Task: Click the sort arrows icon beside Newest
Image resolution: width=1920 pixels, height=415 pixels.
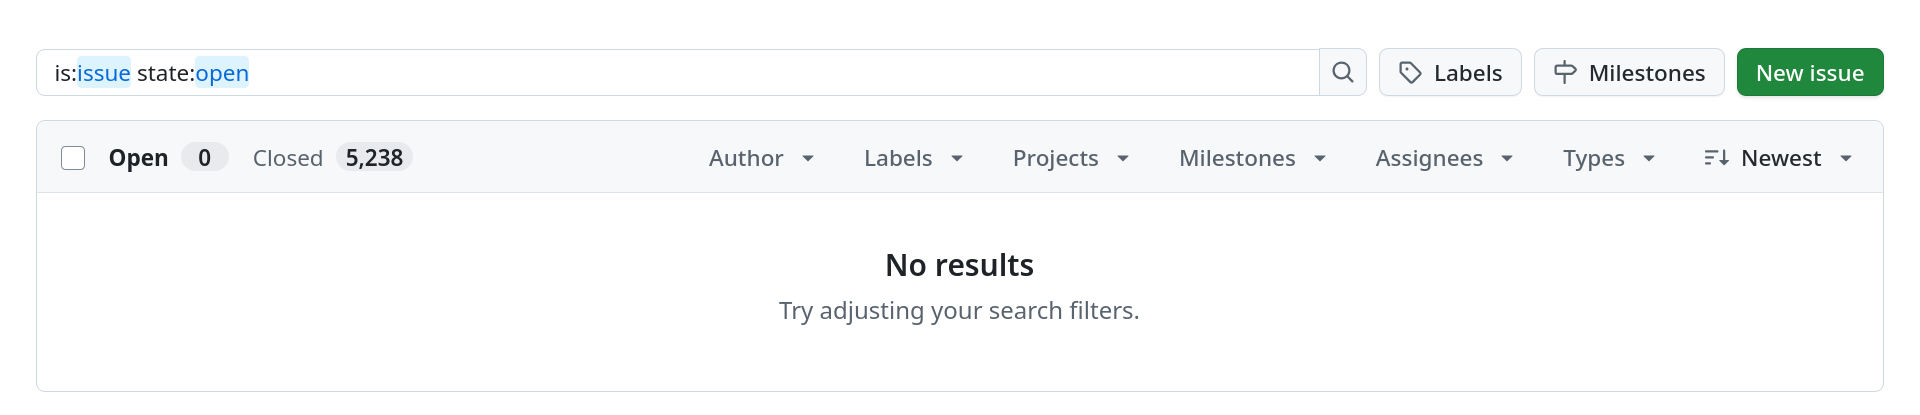Action: tap(1716, 158)
